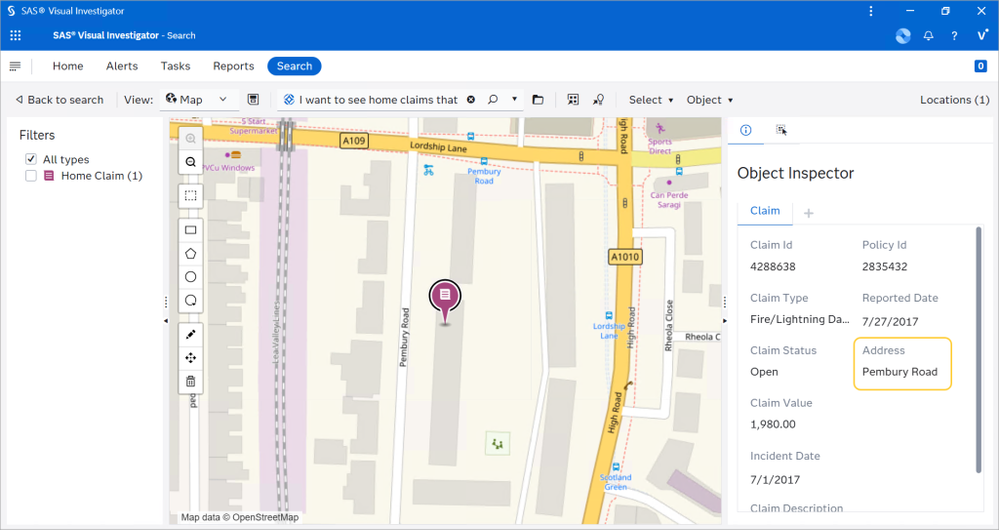999x530 pixels.
Task: Click the Home Claim purple type icon
Action: (x=48, y=176)
